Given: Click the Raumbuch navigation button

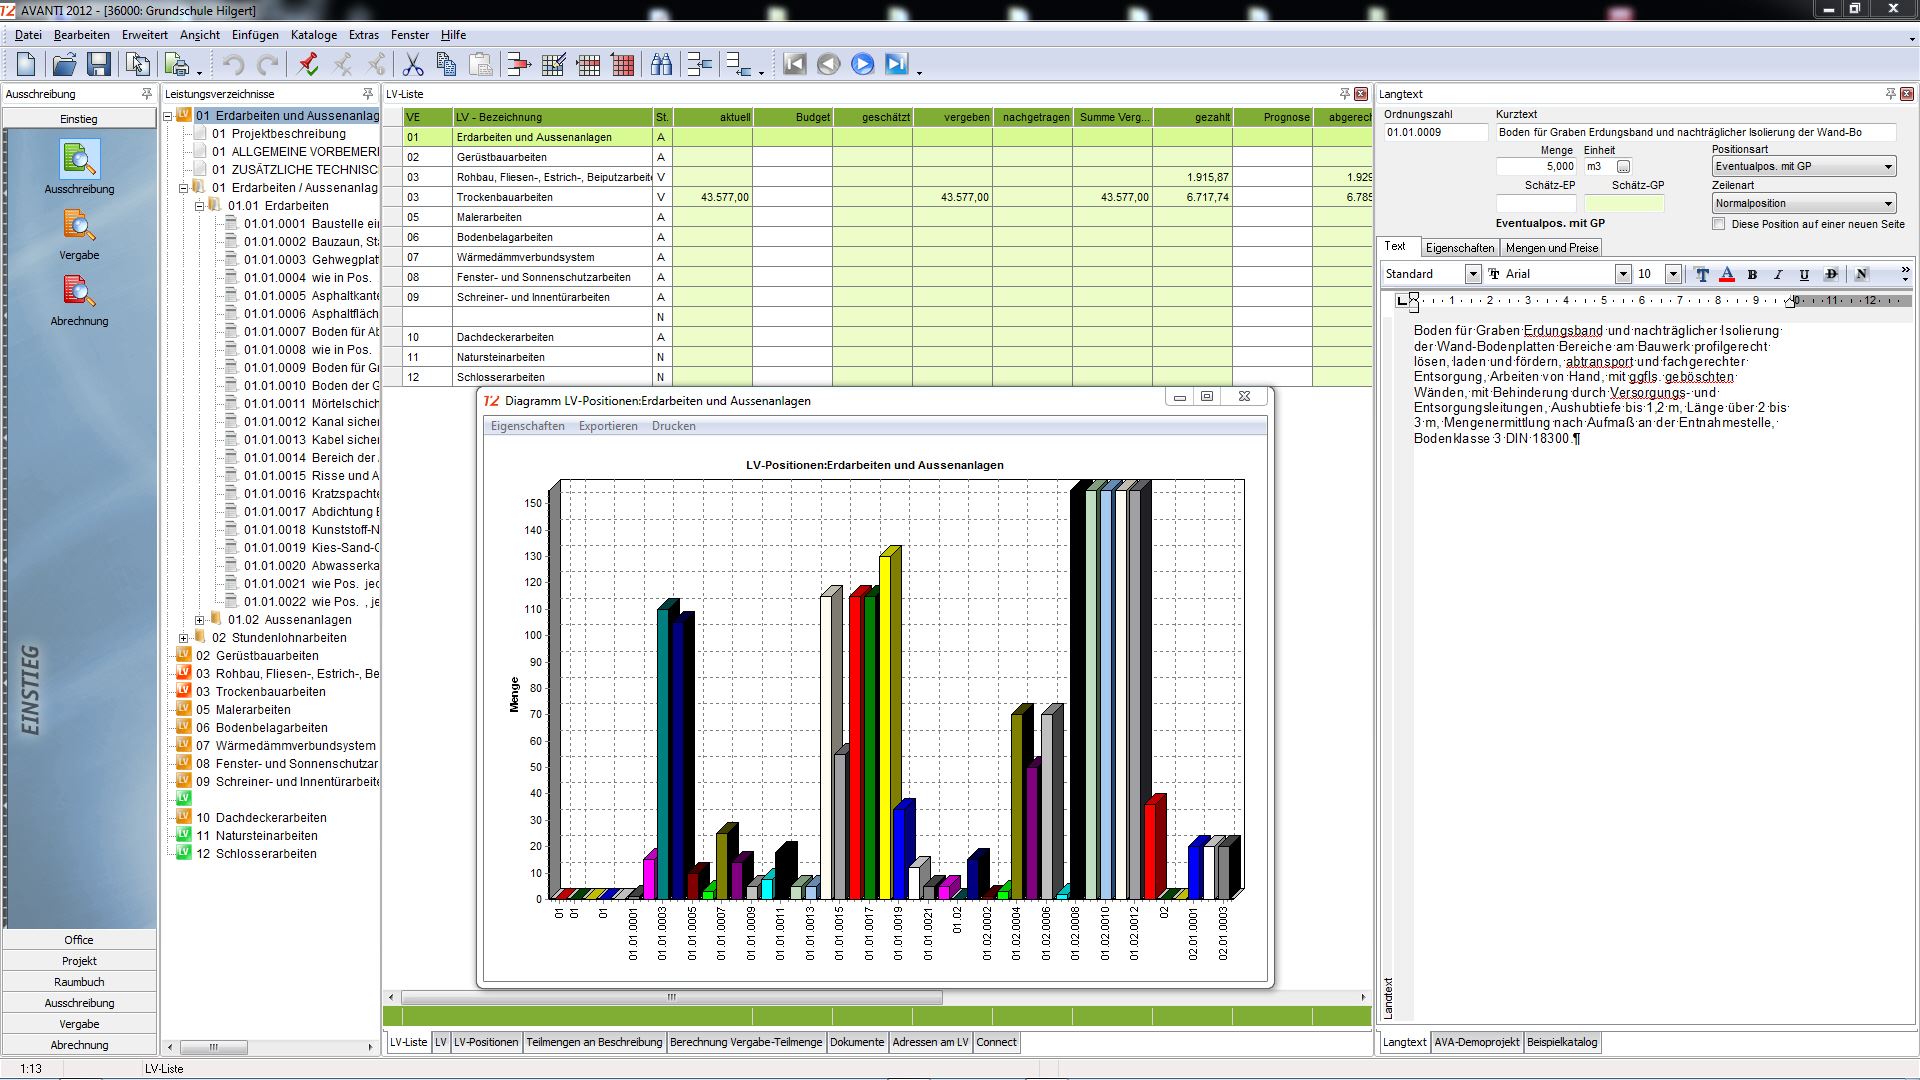Looking at the screenshot, I should pyautogui.click(x=79, y=982).
